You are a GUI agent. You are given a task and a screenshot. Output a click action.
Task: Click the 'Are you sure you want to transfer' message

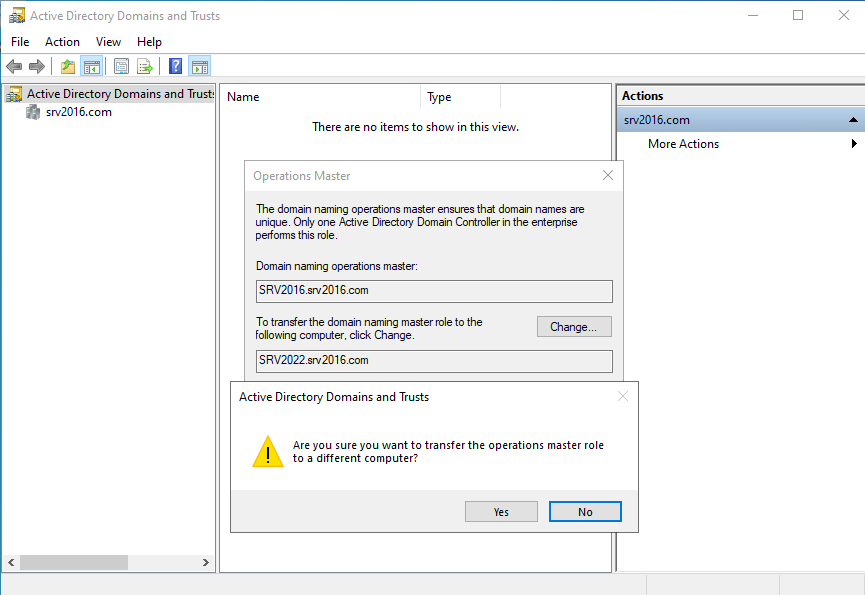[448, 452]
